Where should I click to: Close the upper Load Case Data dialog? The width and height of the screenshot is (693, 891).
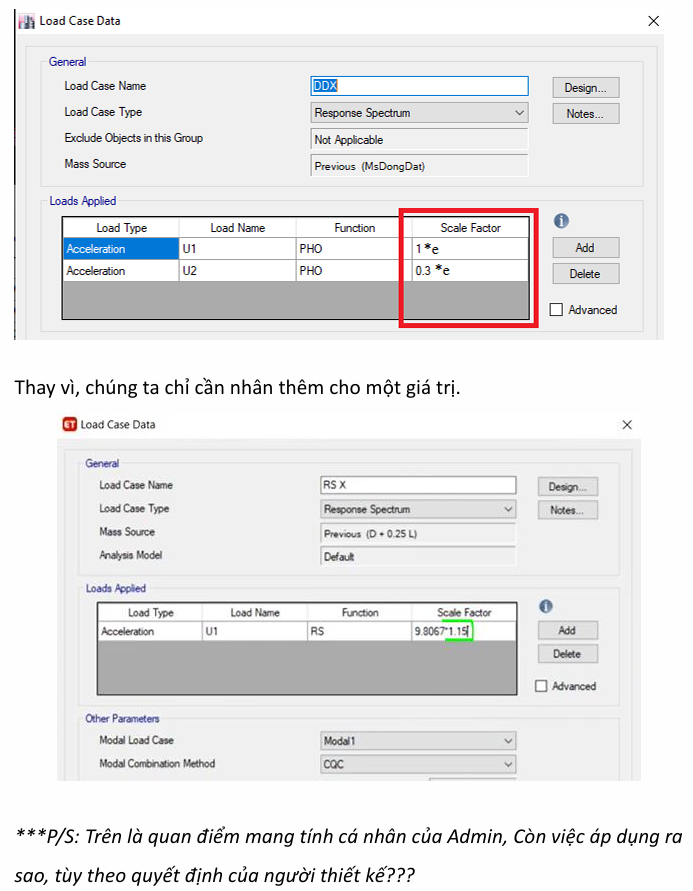[653, 21]
